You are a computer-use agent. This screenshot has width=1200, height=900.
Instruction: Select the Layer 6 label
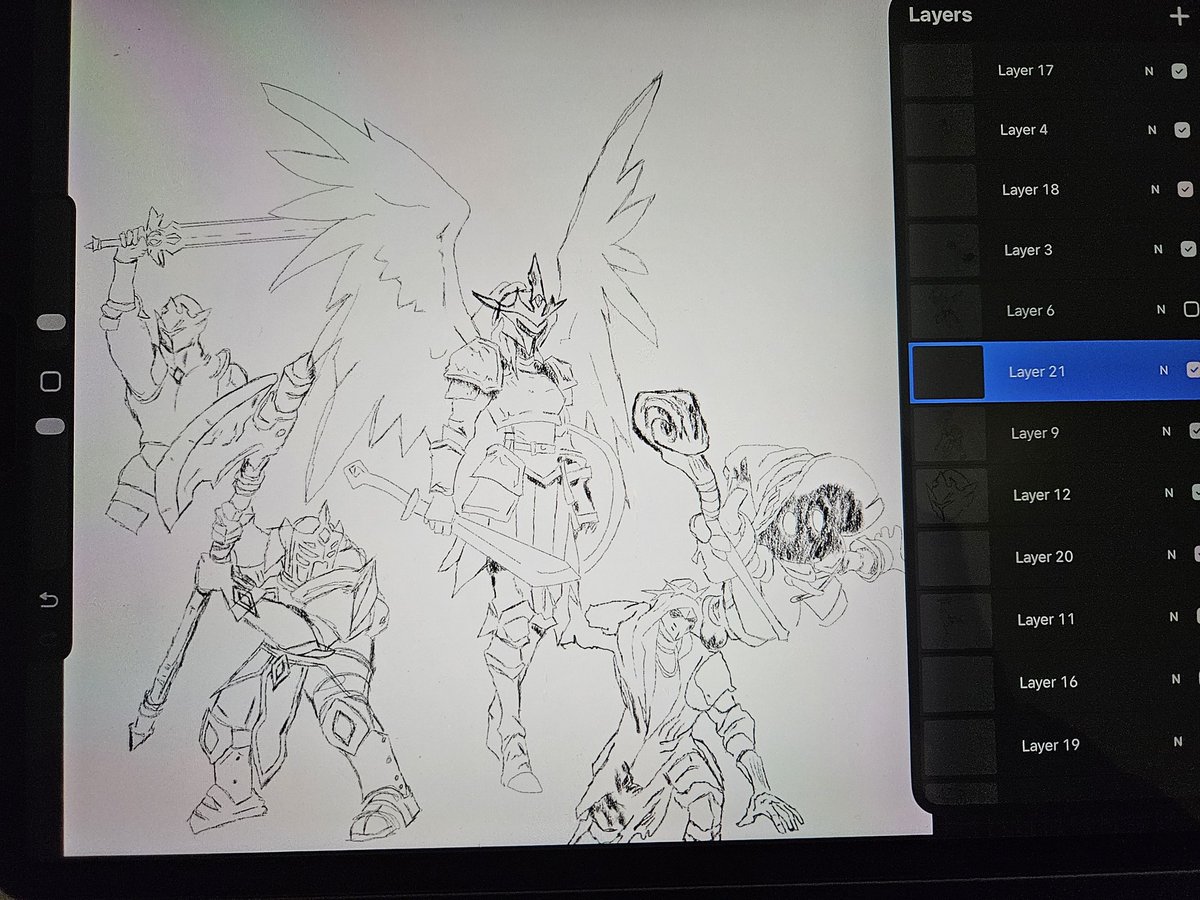[x=1030, y=311]
